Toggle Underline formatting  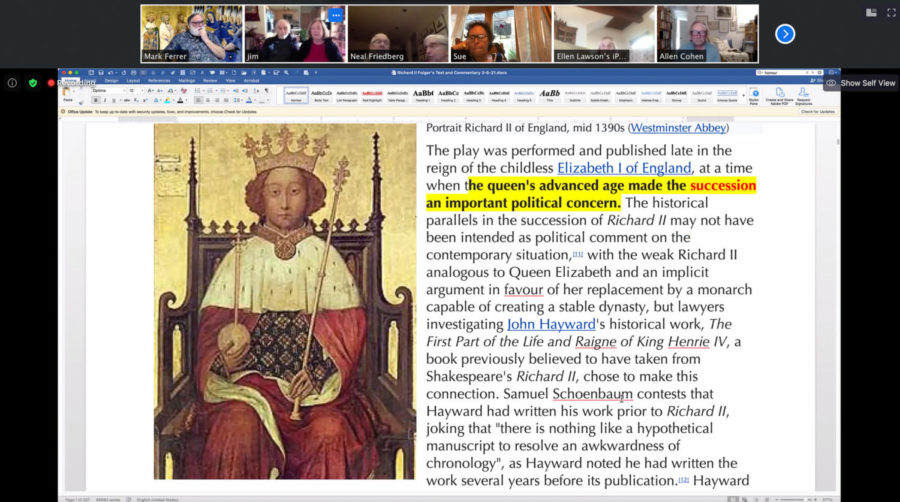pos(113,100)
